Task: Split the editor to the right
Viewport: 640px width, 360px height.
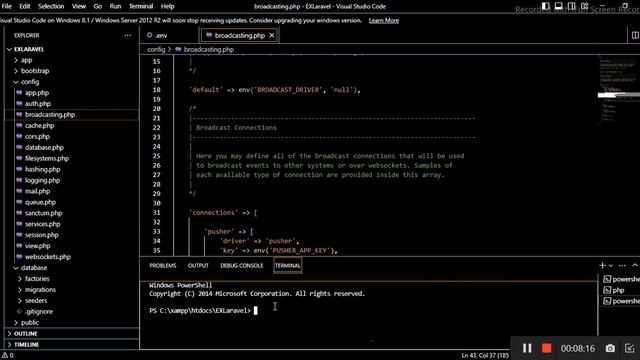Action: [635, 36]
